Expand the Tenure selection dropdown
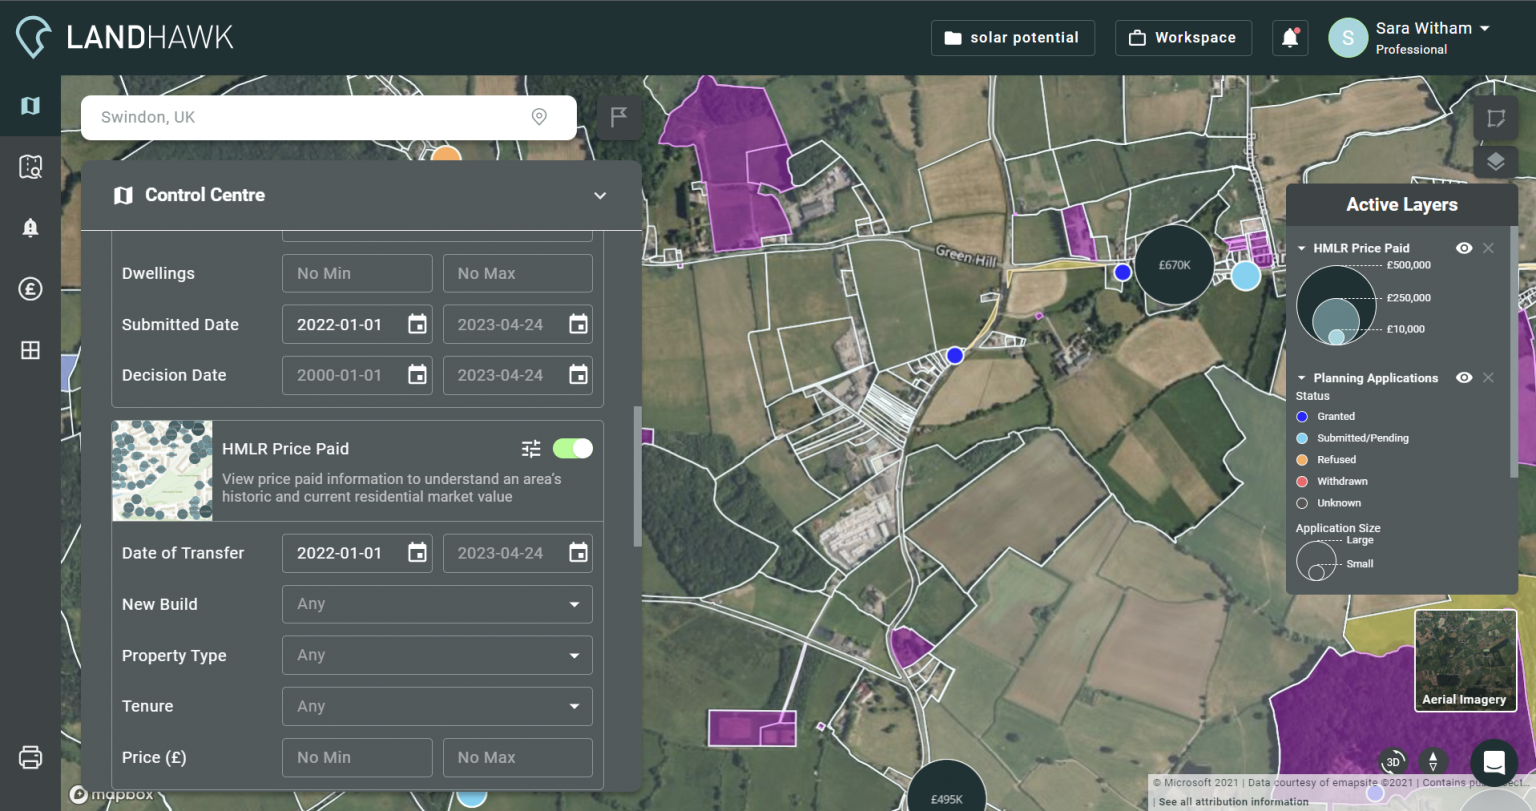The image size is (1536, 811). 437,706
